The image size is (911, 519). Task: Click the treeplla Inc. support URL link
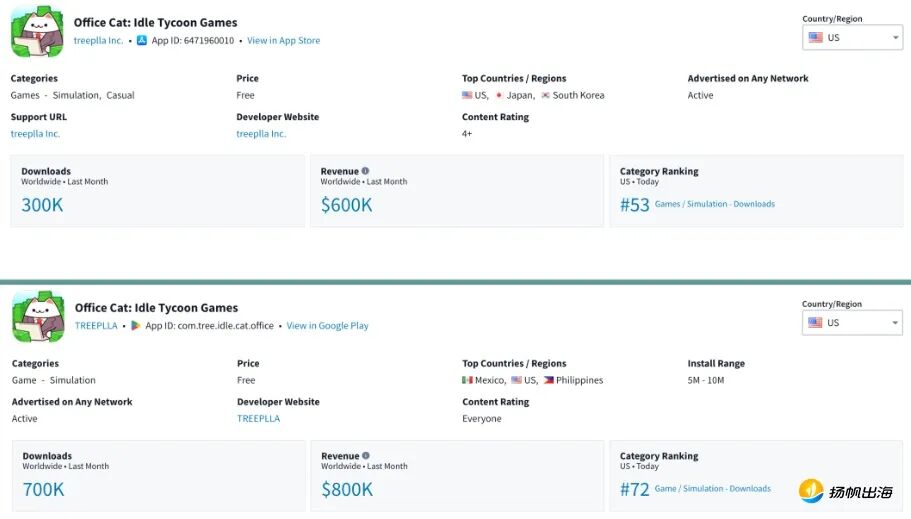click(x=35, y=134)
